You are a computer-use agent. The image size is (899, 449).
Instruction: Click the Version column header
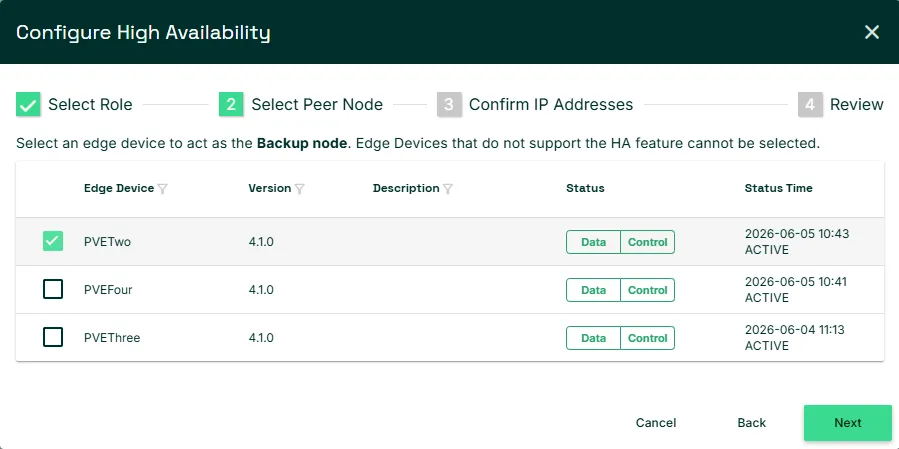pos(269,188)
